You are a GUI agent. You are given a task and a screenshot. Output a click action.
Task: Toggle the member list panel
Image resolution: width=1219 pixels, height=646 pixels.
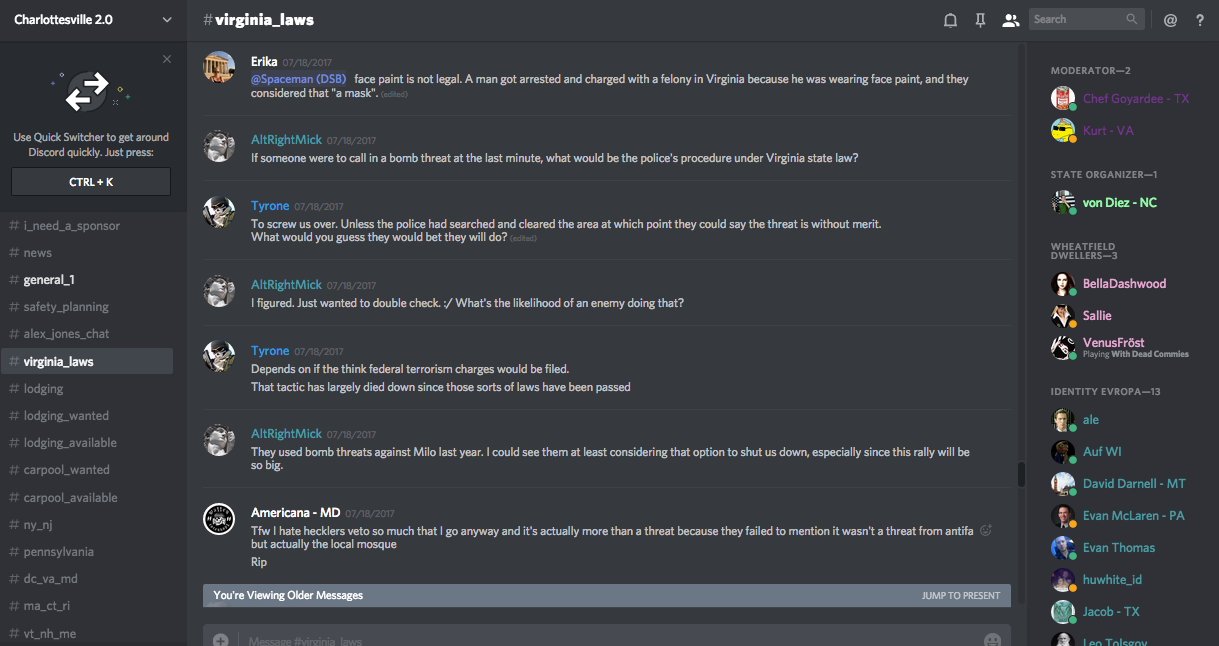click(1010, 20)
